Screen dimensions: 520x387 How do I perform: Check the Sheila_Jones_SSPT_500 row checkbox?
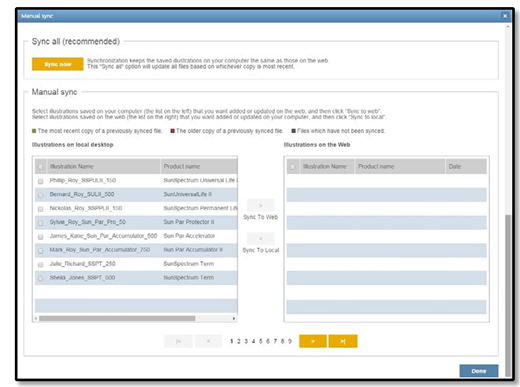click(41, 278)
